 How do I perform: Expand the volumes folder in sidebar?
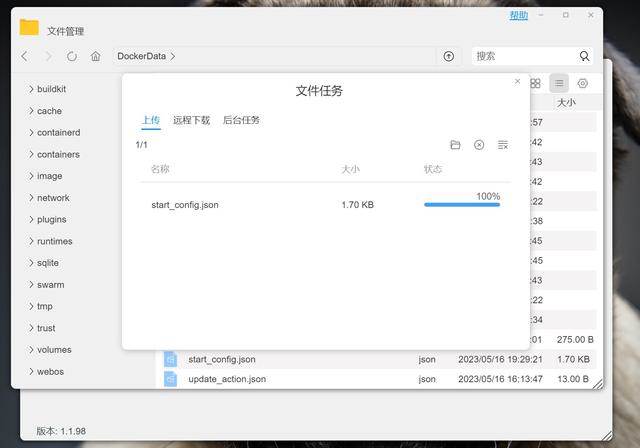click(x=31, y=350)
